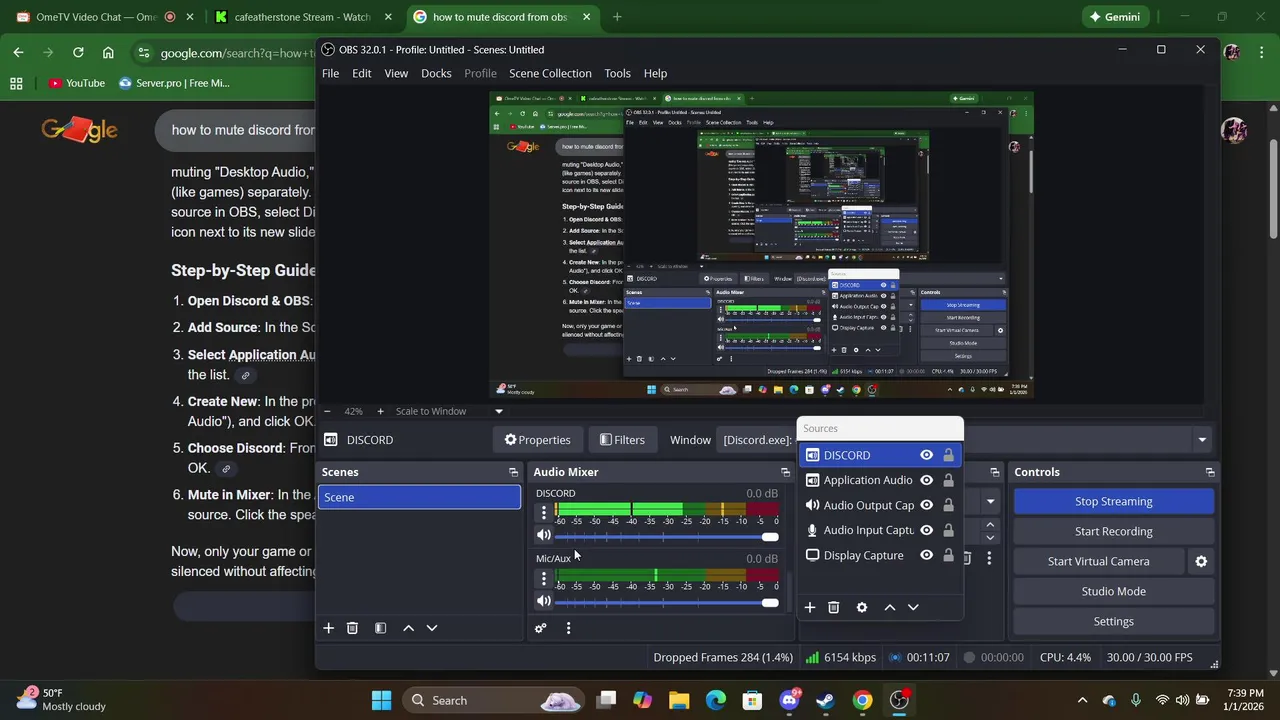Add a source with the Sources plus icon
Screen dimensions: 1280x720
810,607
